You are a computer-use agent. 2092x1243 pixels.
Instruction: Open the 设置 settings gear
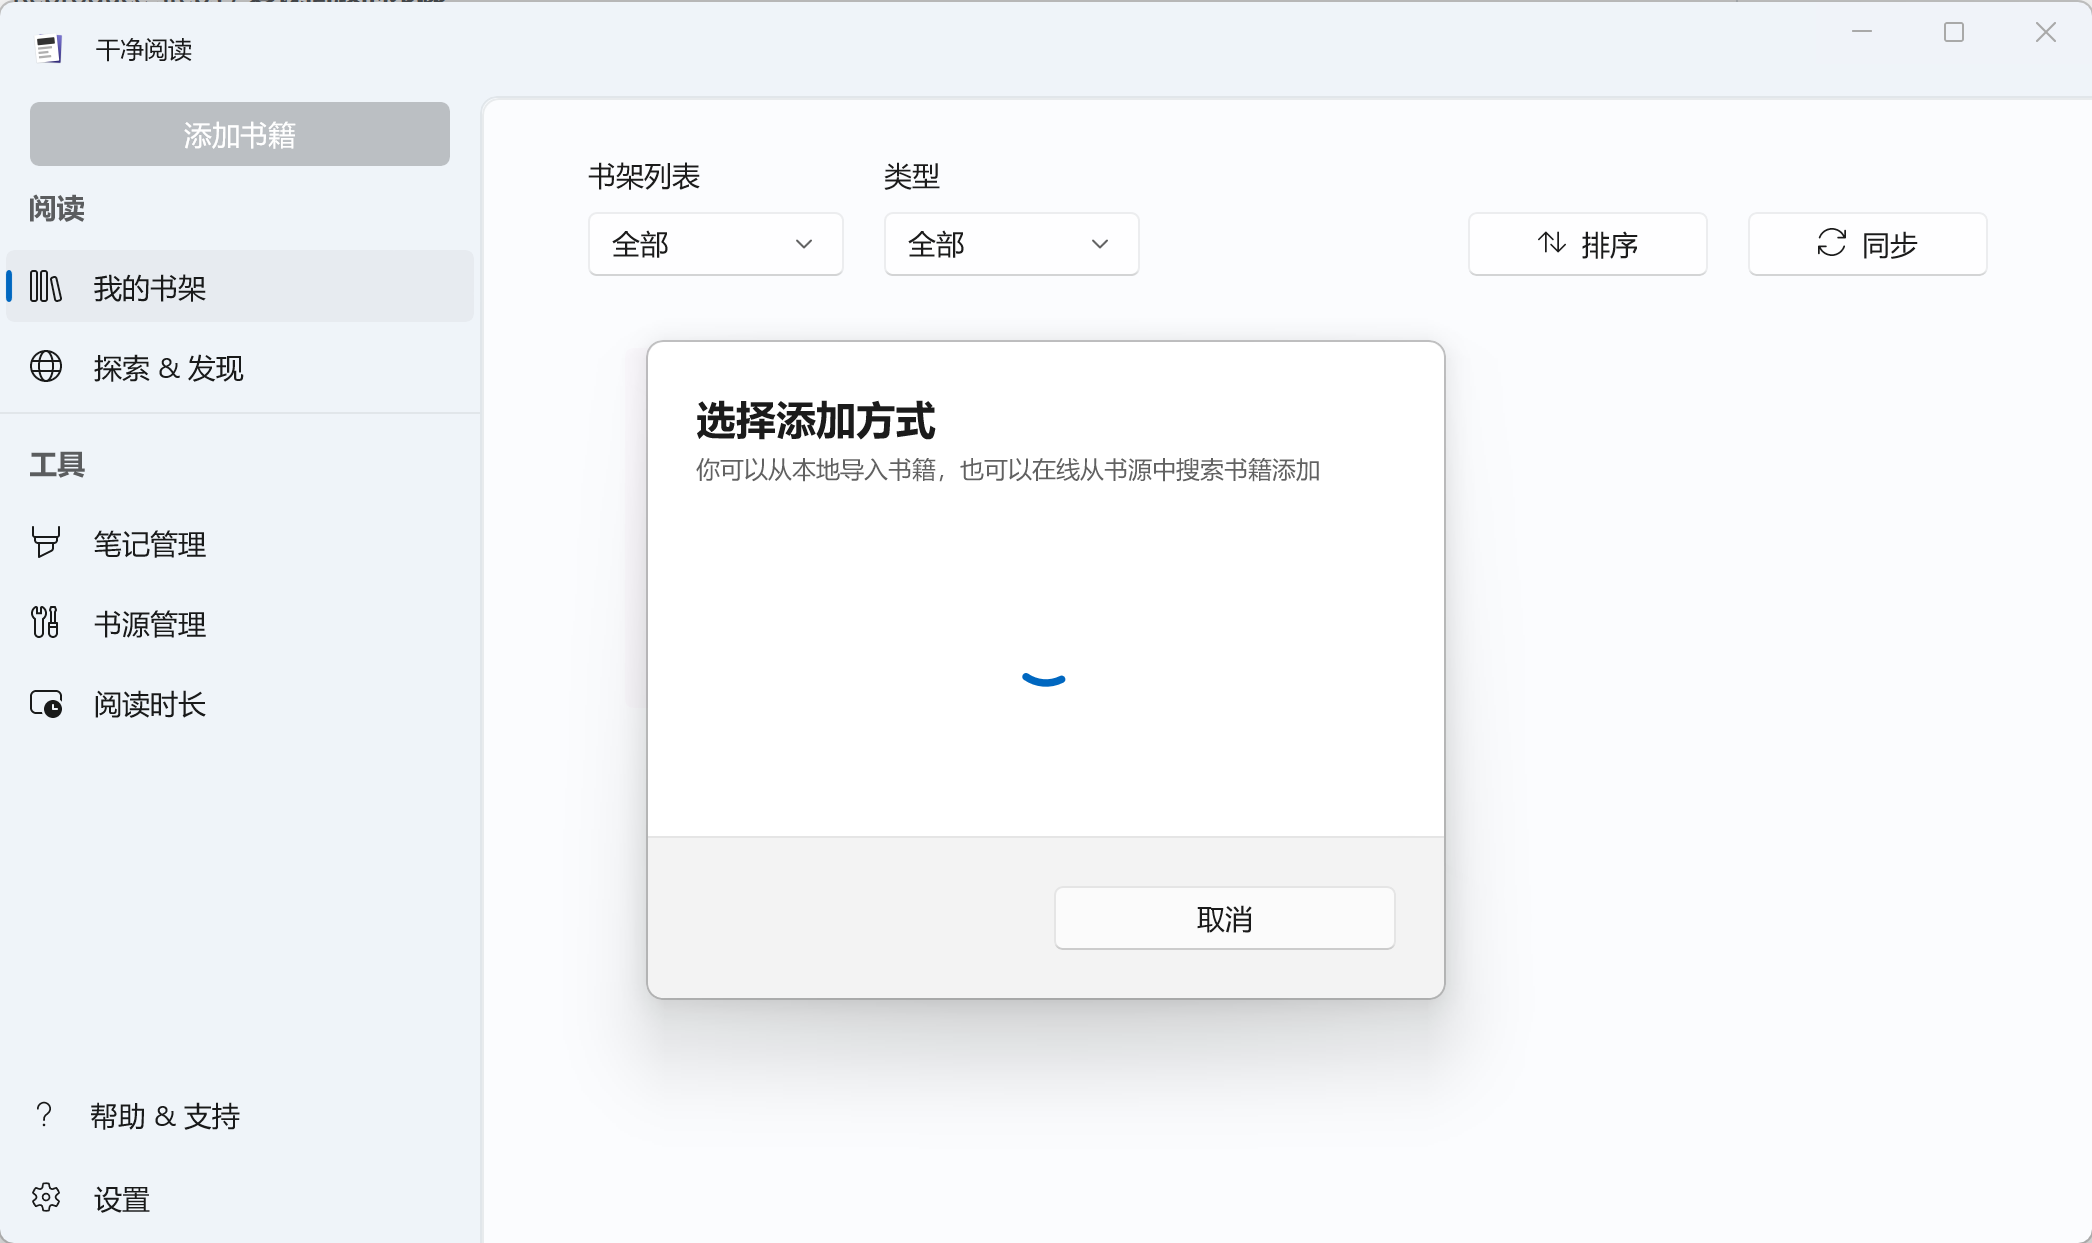point(45,1198)
